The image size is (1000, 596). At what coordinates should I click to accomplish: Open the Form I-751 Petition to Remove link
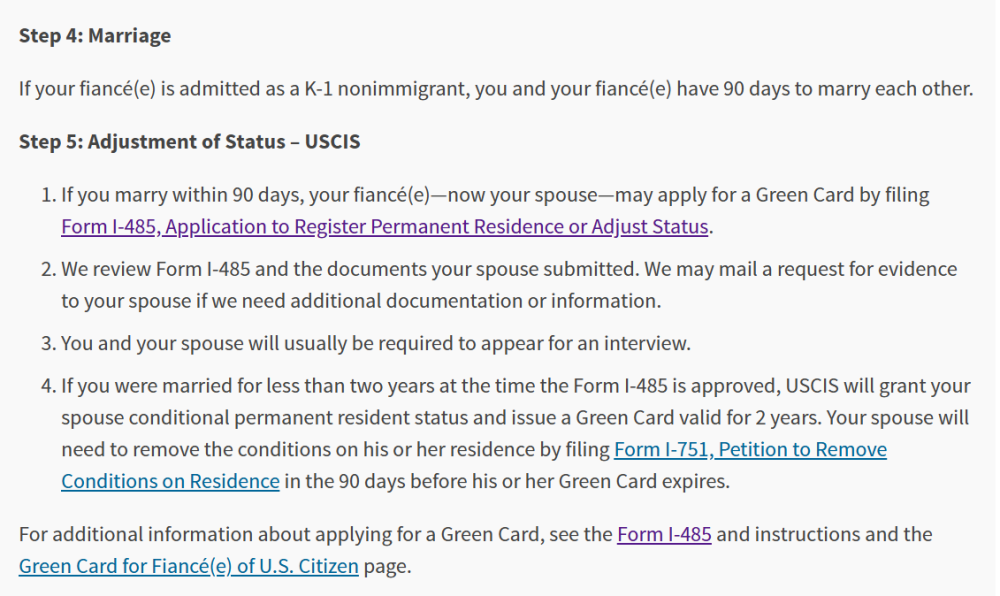coord(750,450)
